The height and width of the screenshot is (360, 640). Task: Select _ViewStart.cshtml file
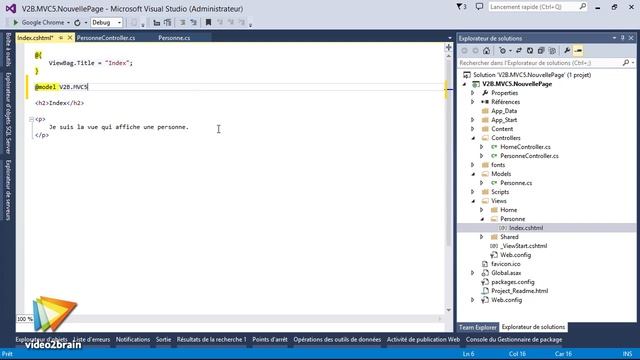[524, 246]
